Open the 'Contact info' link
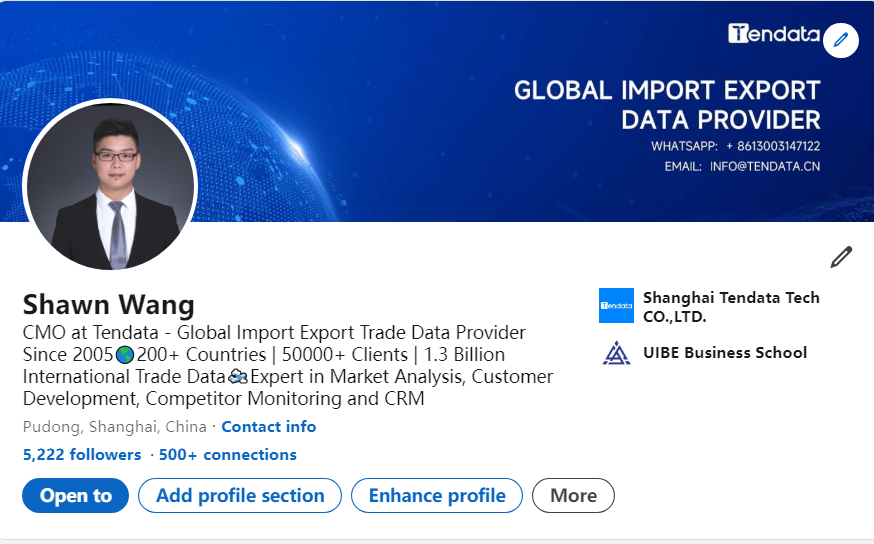Screen dimensions: 874x544 pos(268,427)
